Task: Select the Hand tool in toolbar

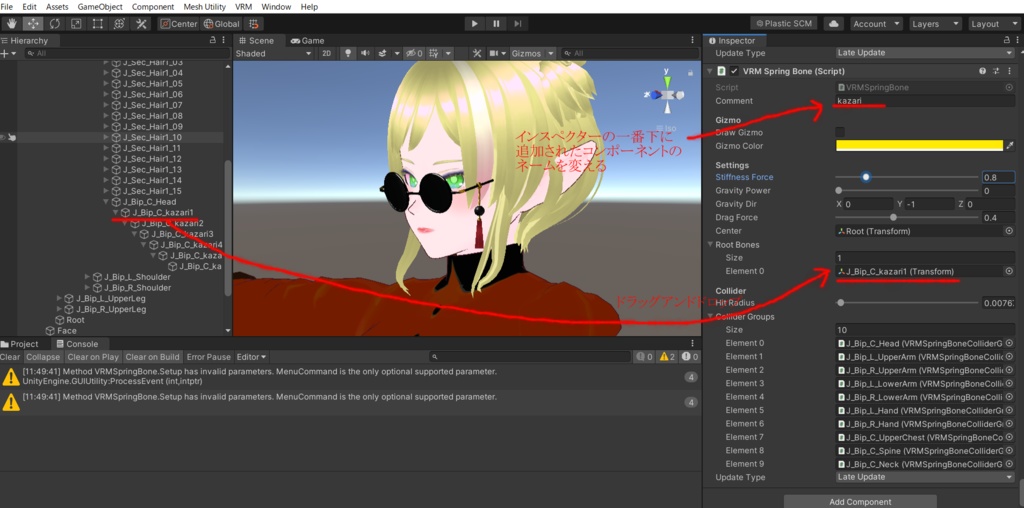Action: tap(11, 24)
